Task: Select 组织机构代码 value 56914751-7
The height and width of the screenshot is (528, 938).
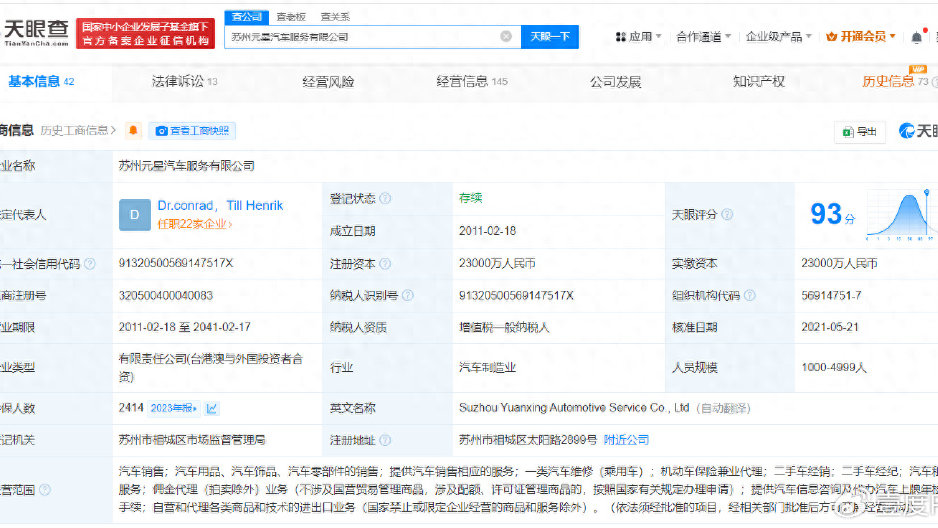Action: [x=831, y=295]
